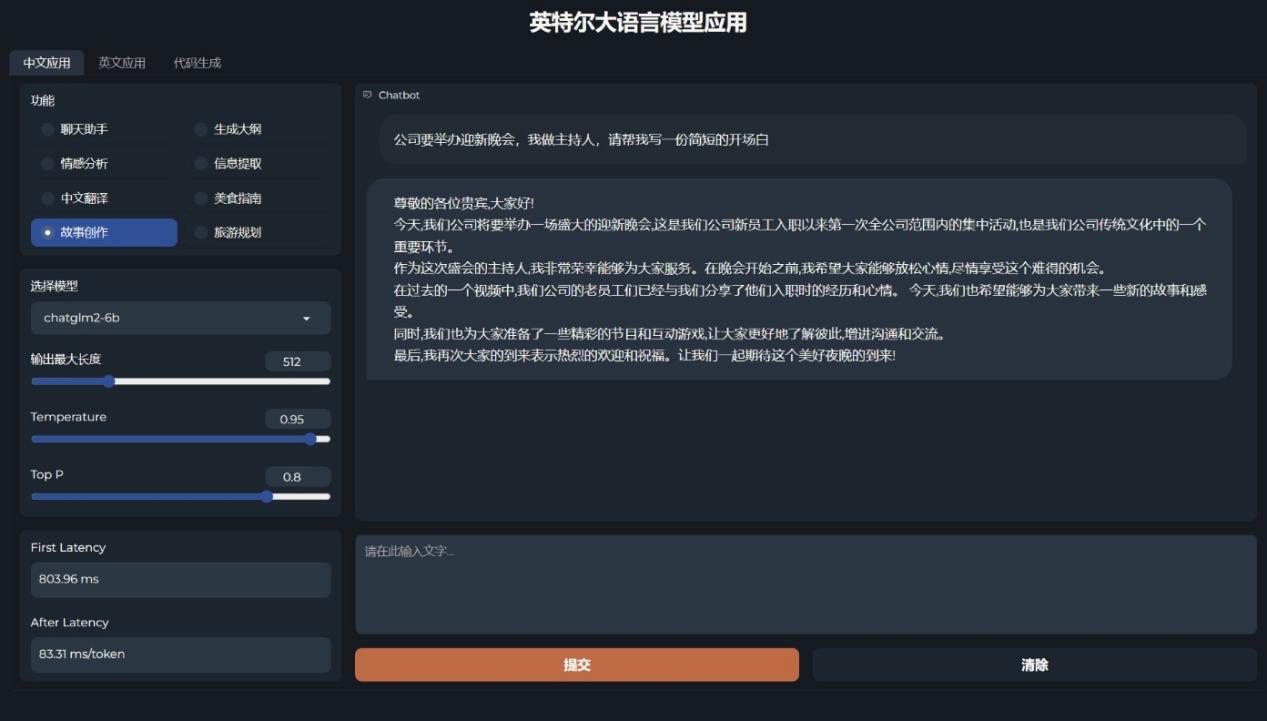Switch to the 英文应用 tab

click(x=120, y=61)
